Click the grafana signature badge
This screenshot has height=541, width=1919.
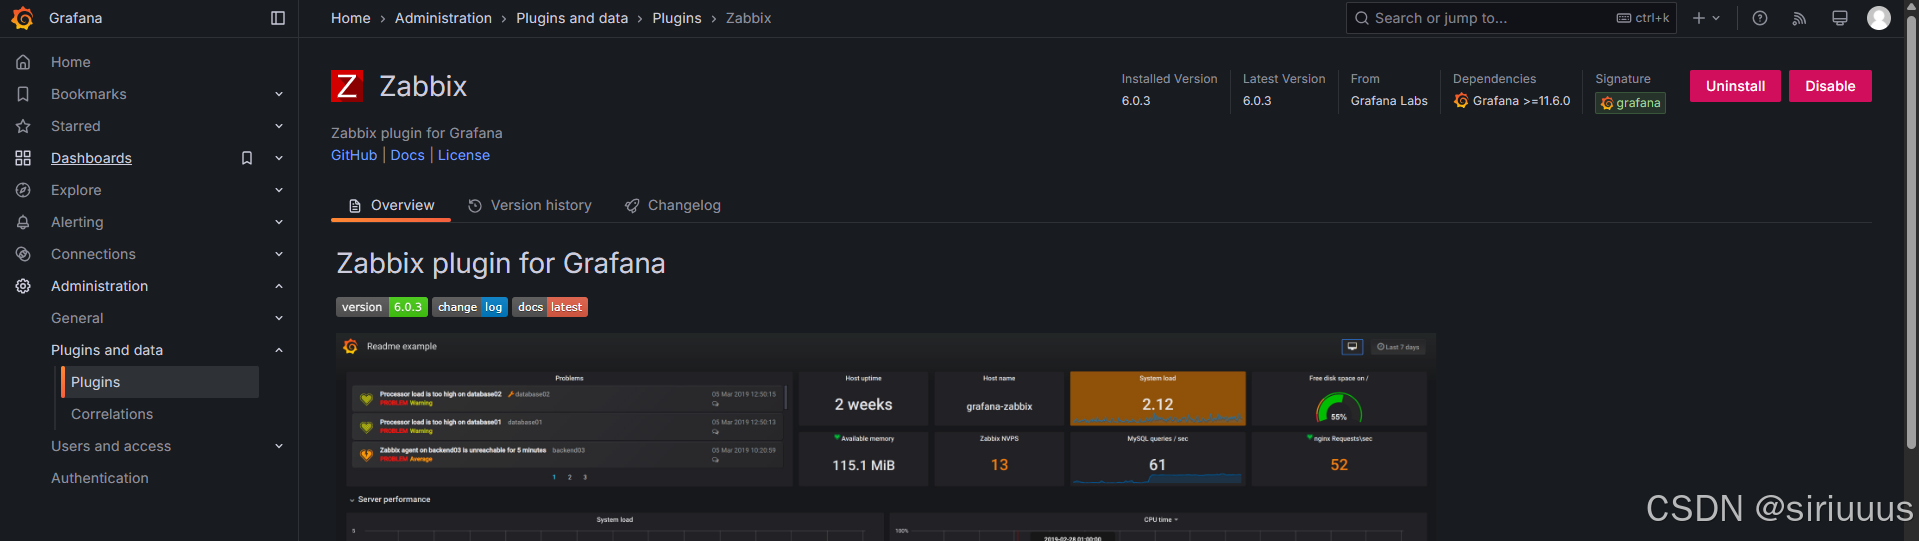[1630, 103]
